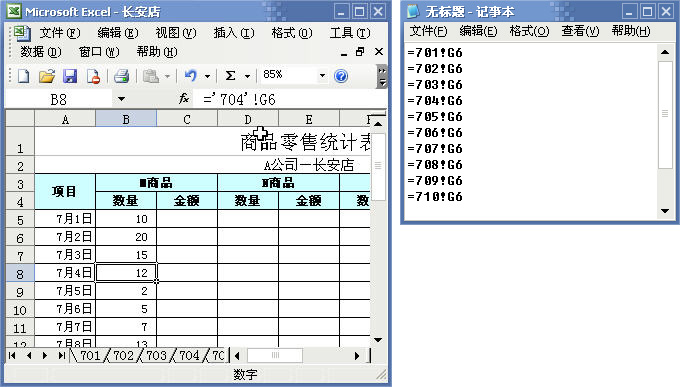Go to the last sheet tab with the arrow
This screenshot has height=387, width=680.
click(61, 356)
